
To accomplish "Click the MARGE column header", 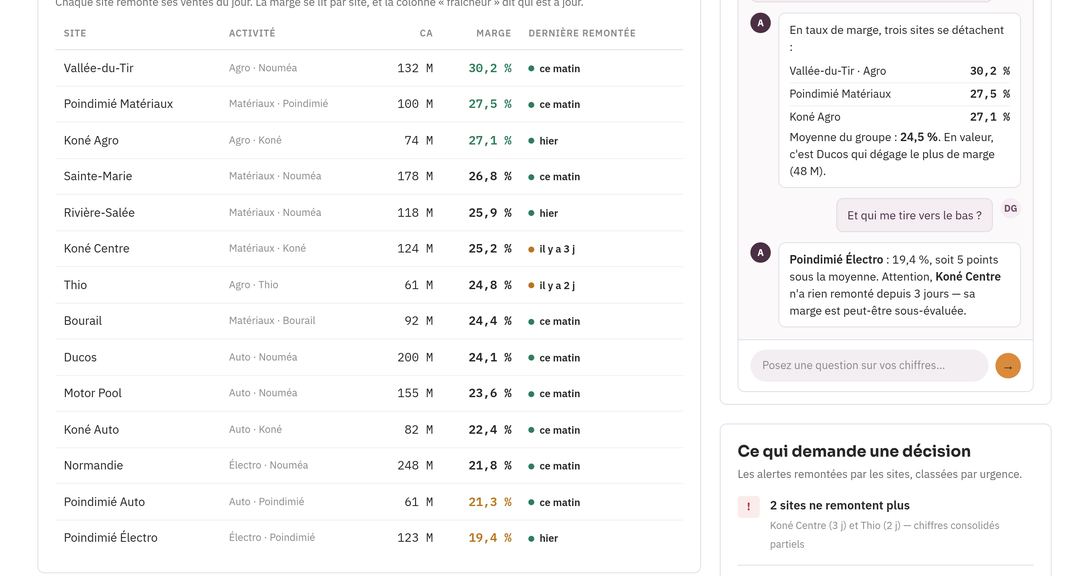I will (494, 33).
